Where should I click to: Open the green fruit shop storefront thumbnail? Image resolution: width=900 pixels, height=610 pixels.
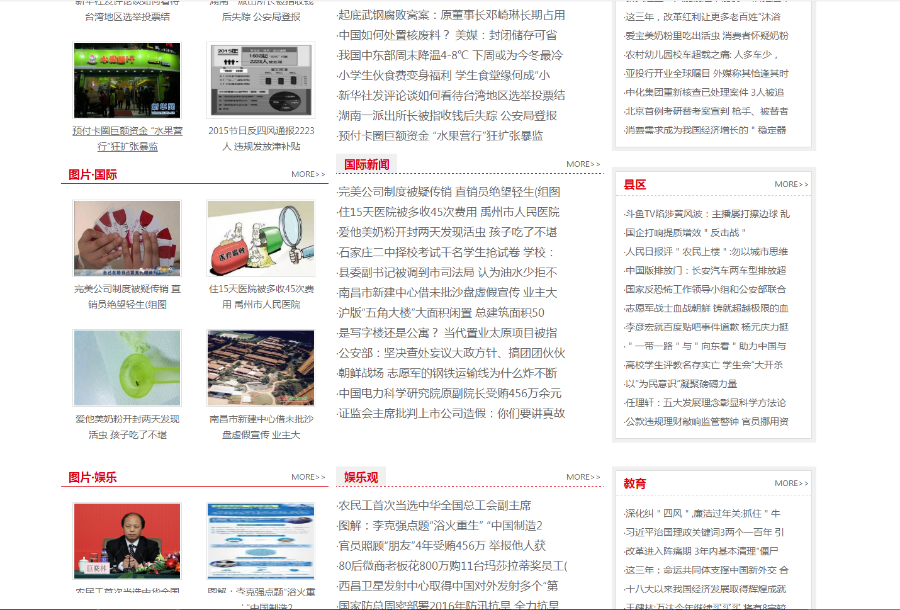coord(127,80)
